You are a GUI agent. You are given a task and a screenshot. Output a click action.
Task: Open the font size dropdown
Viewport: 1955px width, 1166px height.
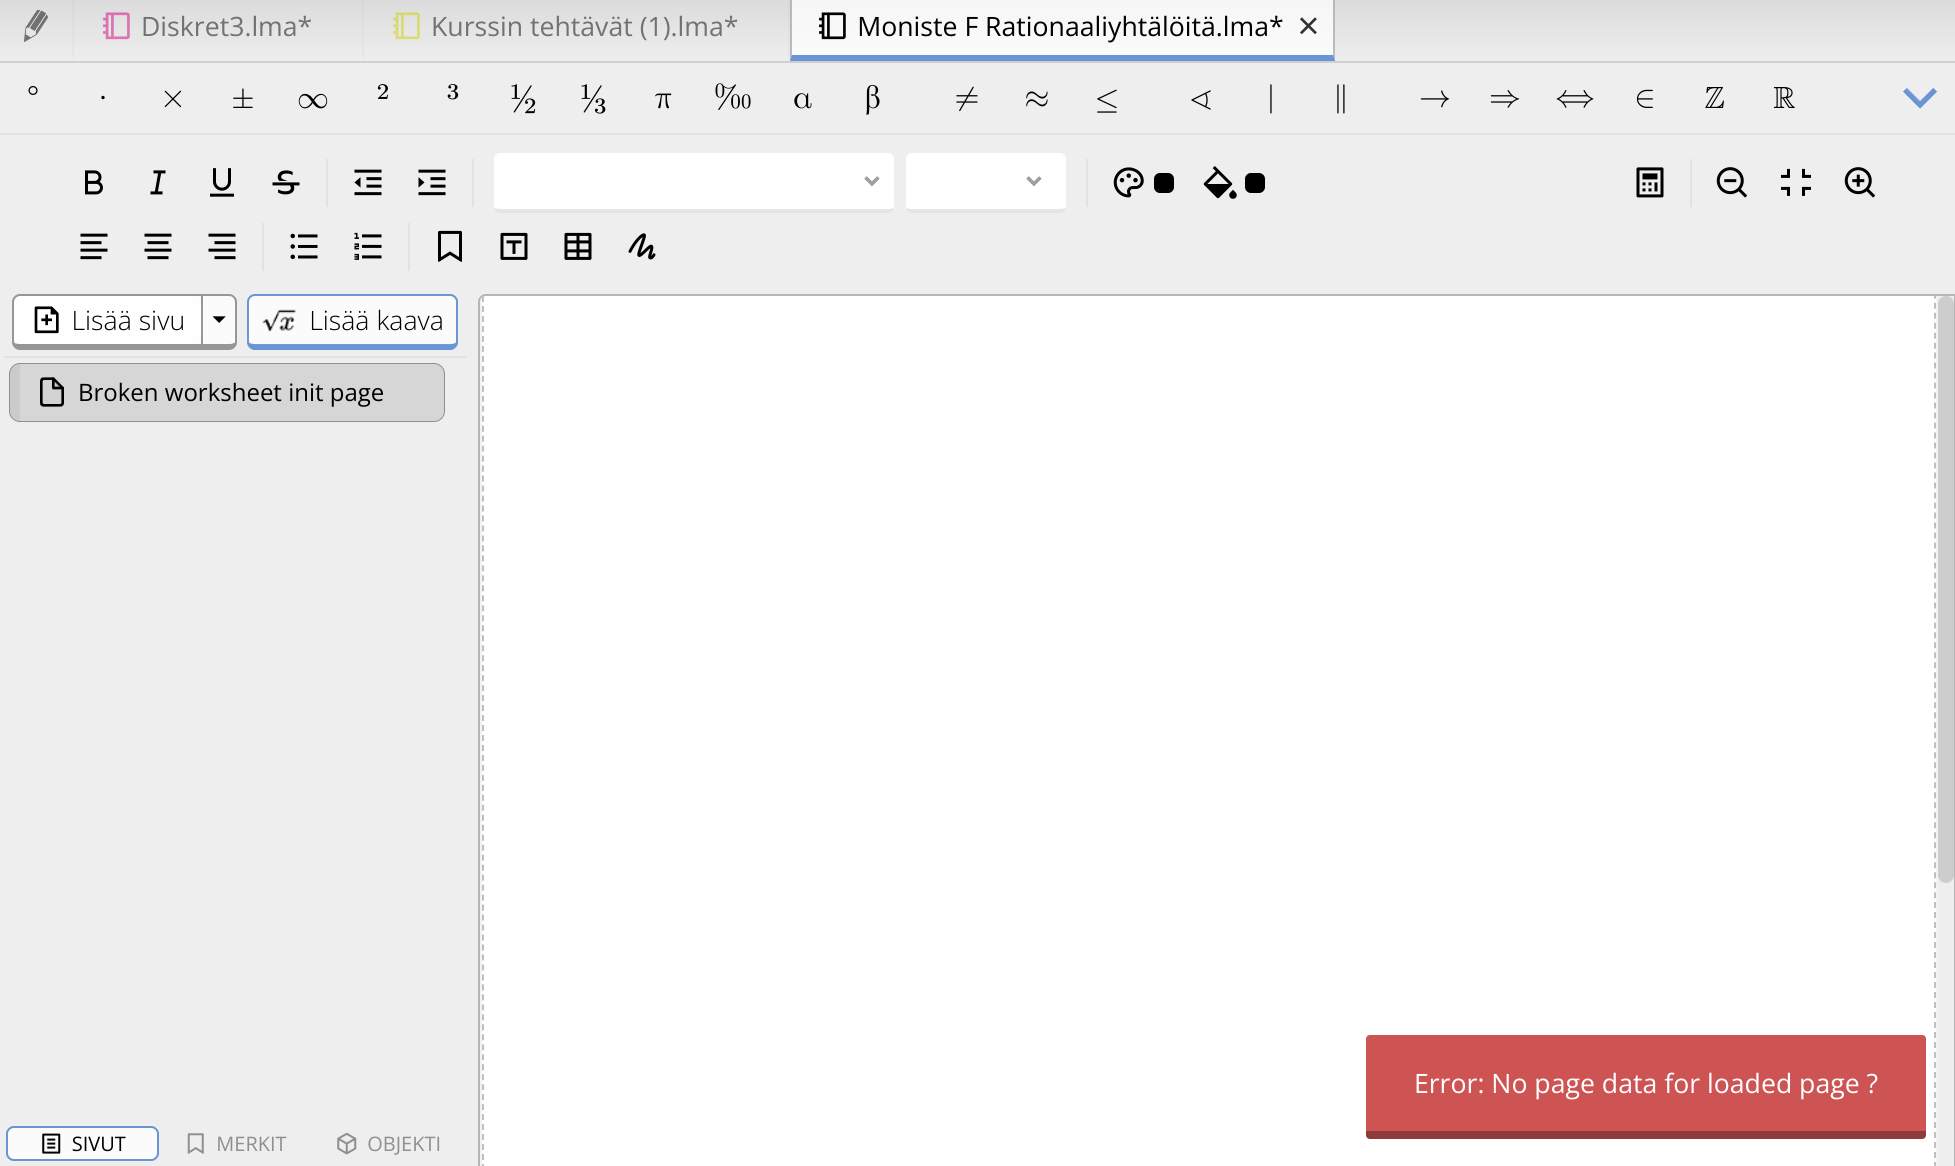point(985,181)
